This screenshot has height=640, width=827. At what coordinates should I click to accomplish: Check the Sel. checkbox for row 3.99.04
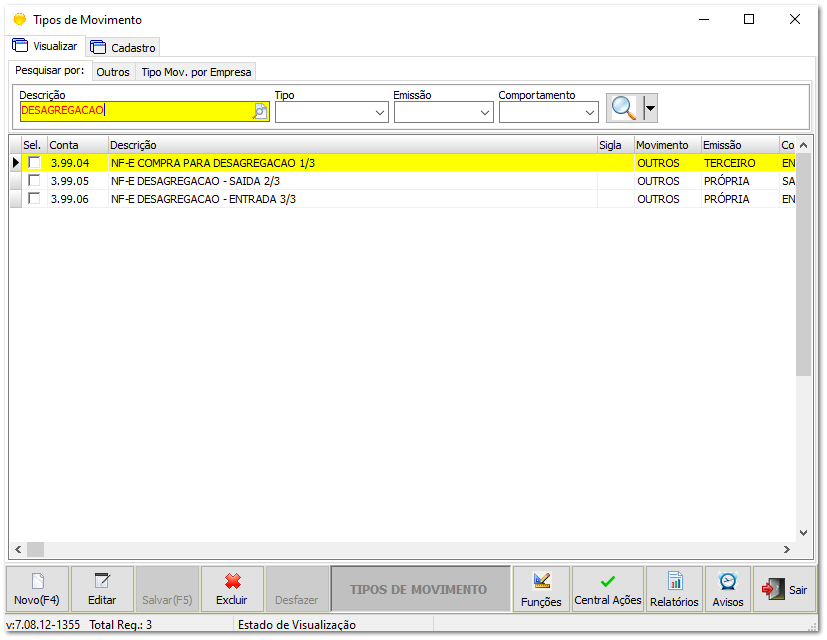35,162
